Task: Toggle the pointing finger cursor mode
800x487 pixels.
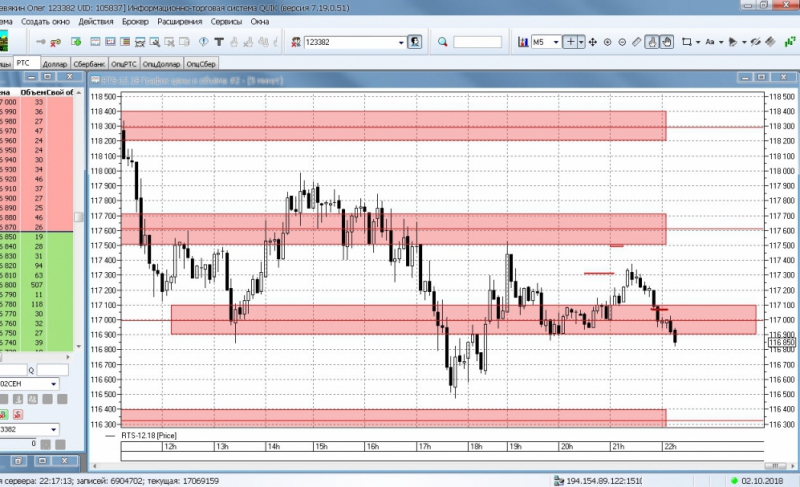Action: (x=652, y=42)
